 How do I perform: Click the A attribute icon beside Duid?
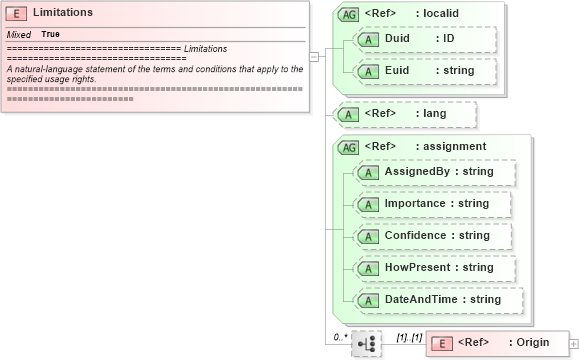(368, 40)
